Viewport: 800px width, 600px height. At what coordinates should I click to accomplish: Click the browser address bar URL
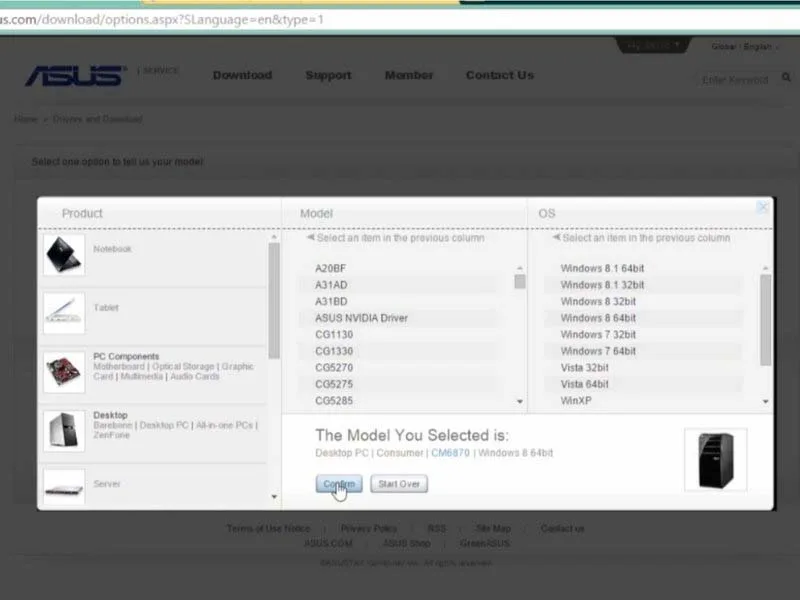pyautogui.click(x=162, y=20)
